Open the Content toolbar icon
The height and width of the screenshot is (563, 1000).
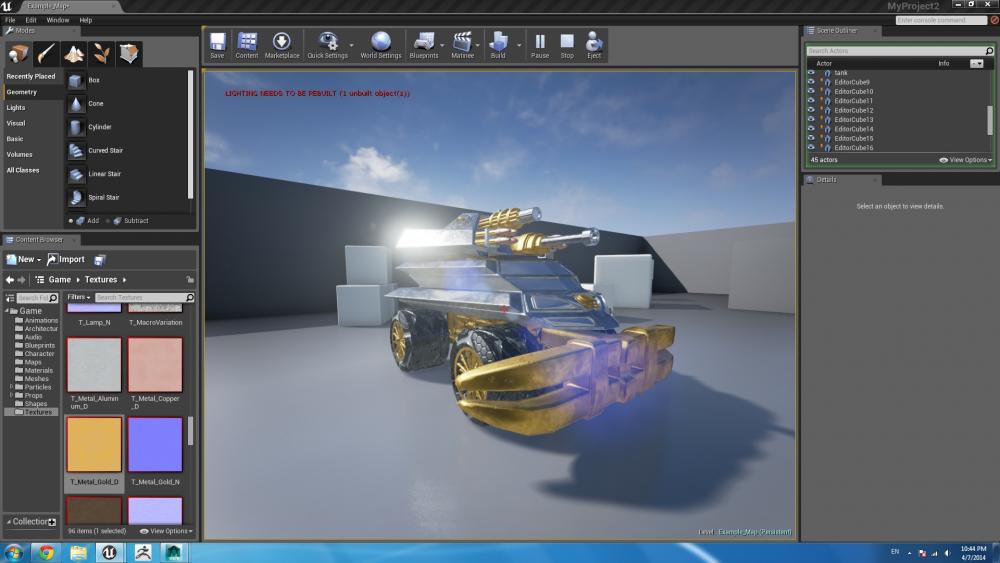coord(247,45)
